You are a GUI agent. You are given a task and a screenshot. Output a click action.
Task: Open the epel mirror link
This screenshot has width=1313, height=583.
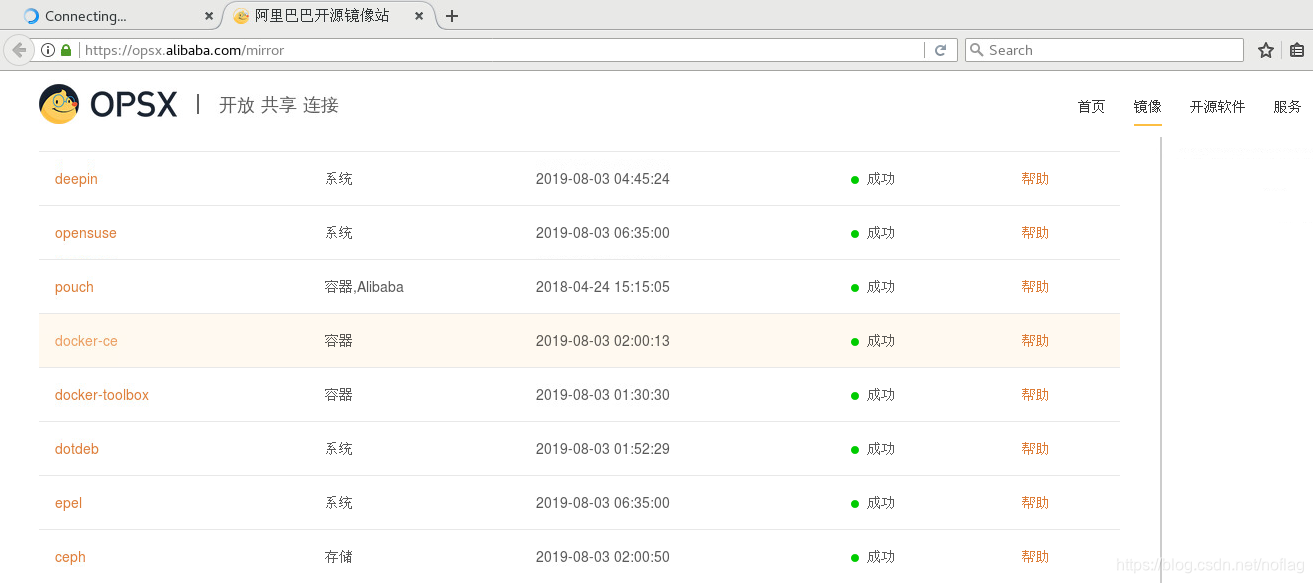point(68,503)
